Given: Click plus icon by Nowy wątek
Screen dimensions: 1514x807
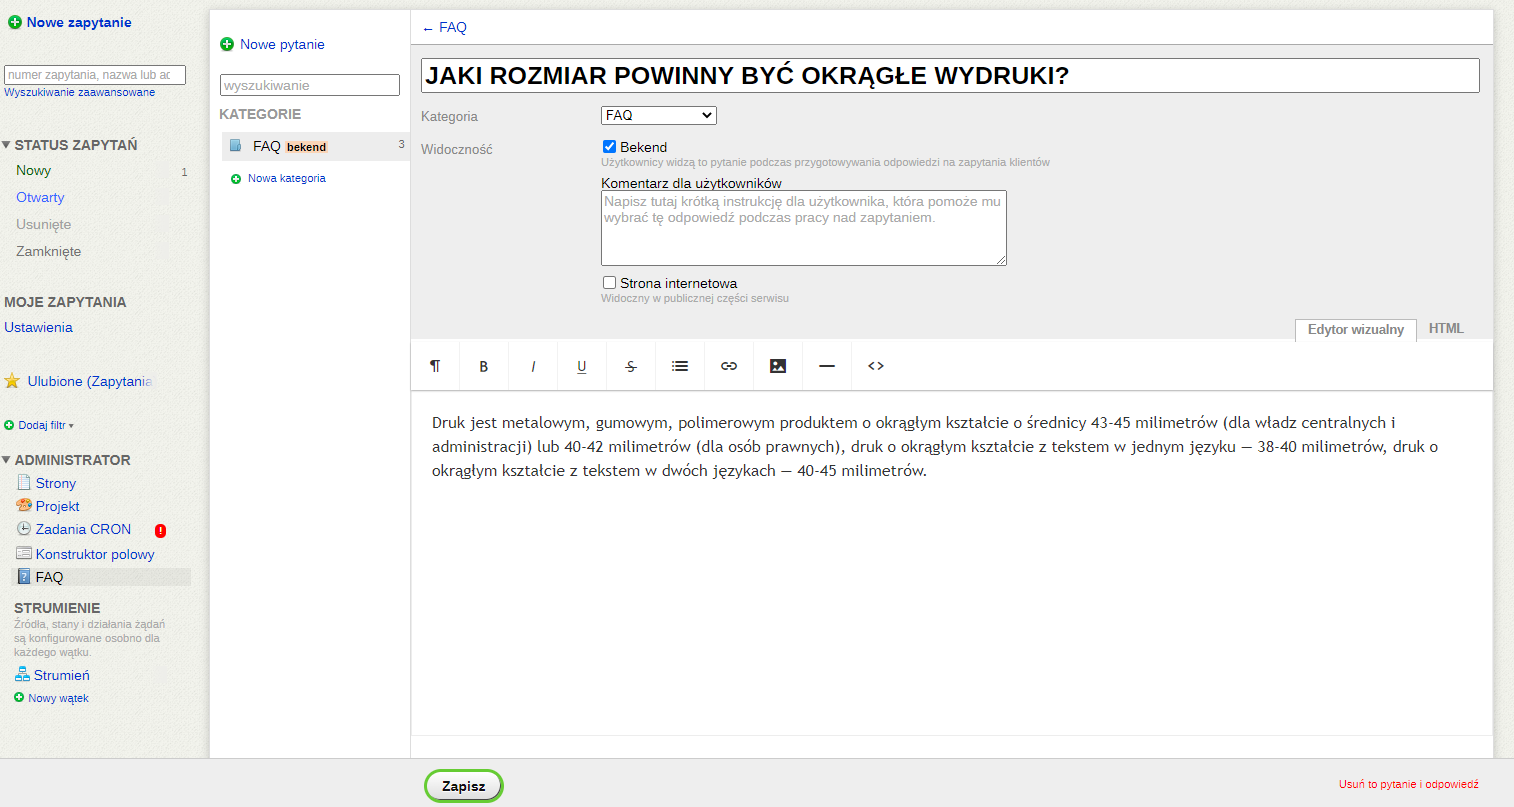Looking at the screenshot, I should point(19,697).
